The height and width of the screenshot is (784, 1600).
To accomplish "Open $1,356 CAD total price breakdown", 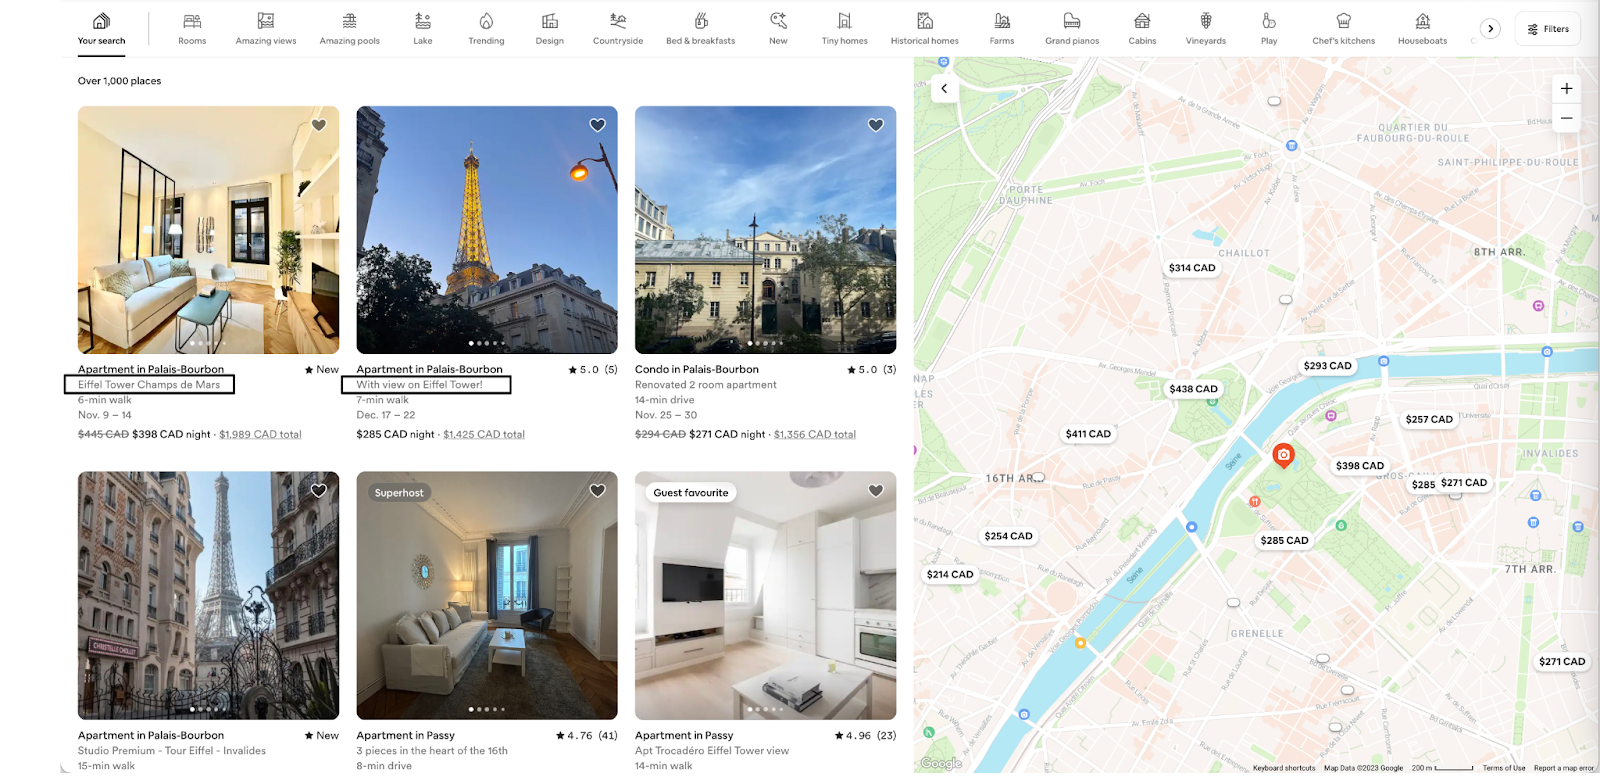I will pyautogui.click(x=815, y=435).
